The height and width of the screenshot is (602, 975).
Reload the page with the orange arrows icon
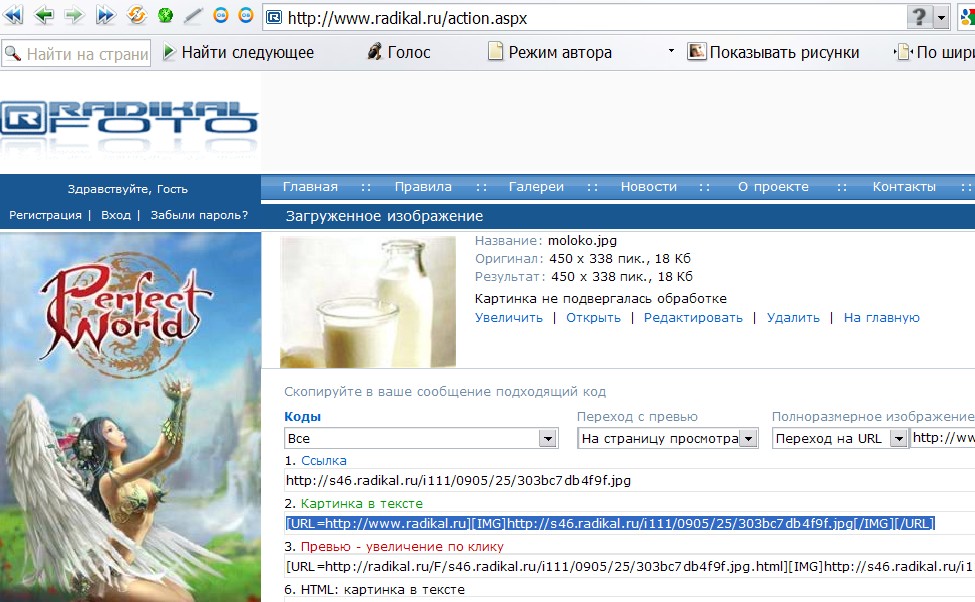tap(137, 15)
